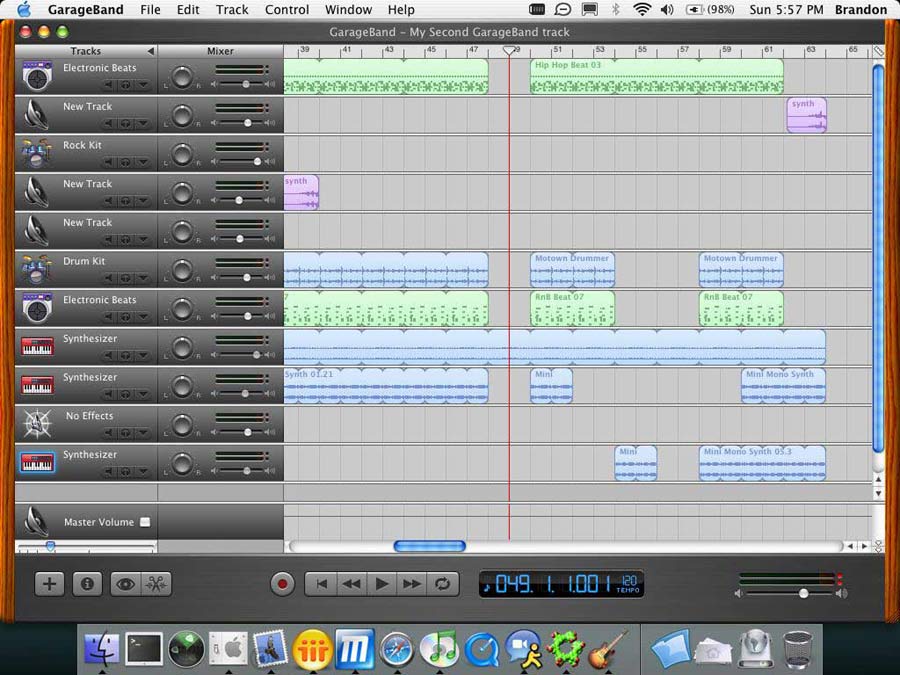Mute the Drum Kit track
Screen dimensions: 900x675
click(x=108, y=278)
